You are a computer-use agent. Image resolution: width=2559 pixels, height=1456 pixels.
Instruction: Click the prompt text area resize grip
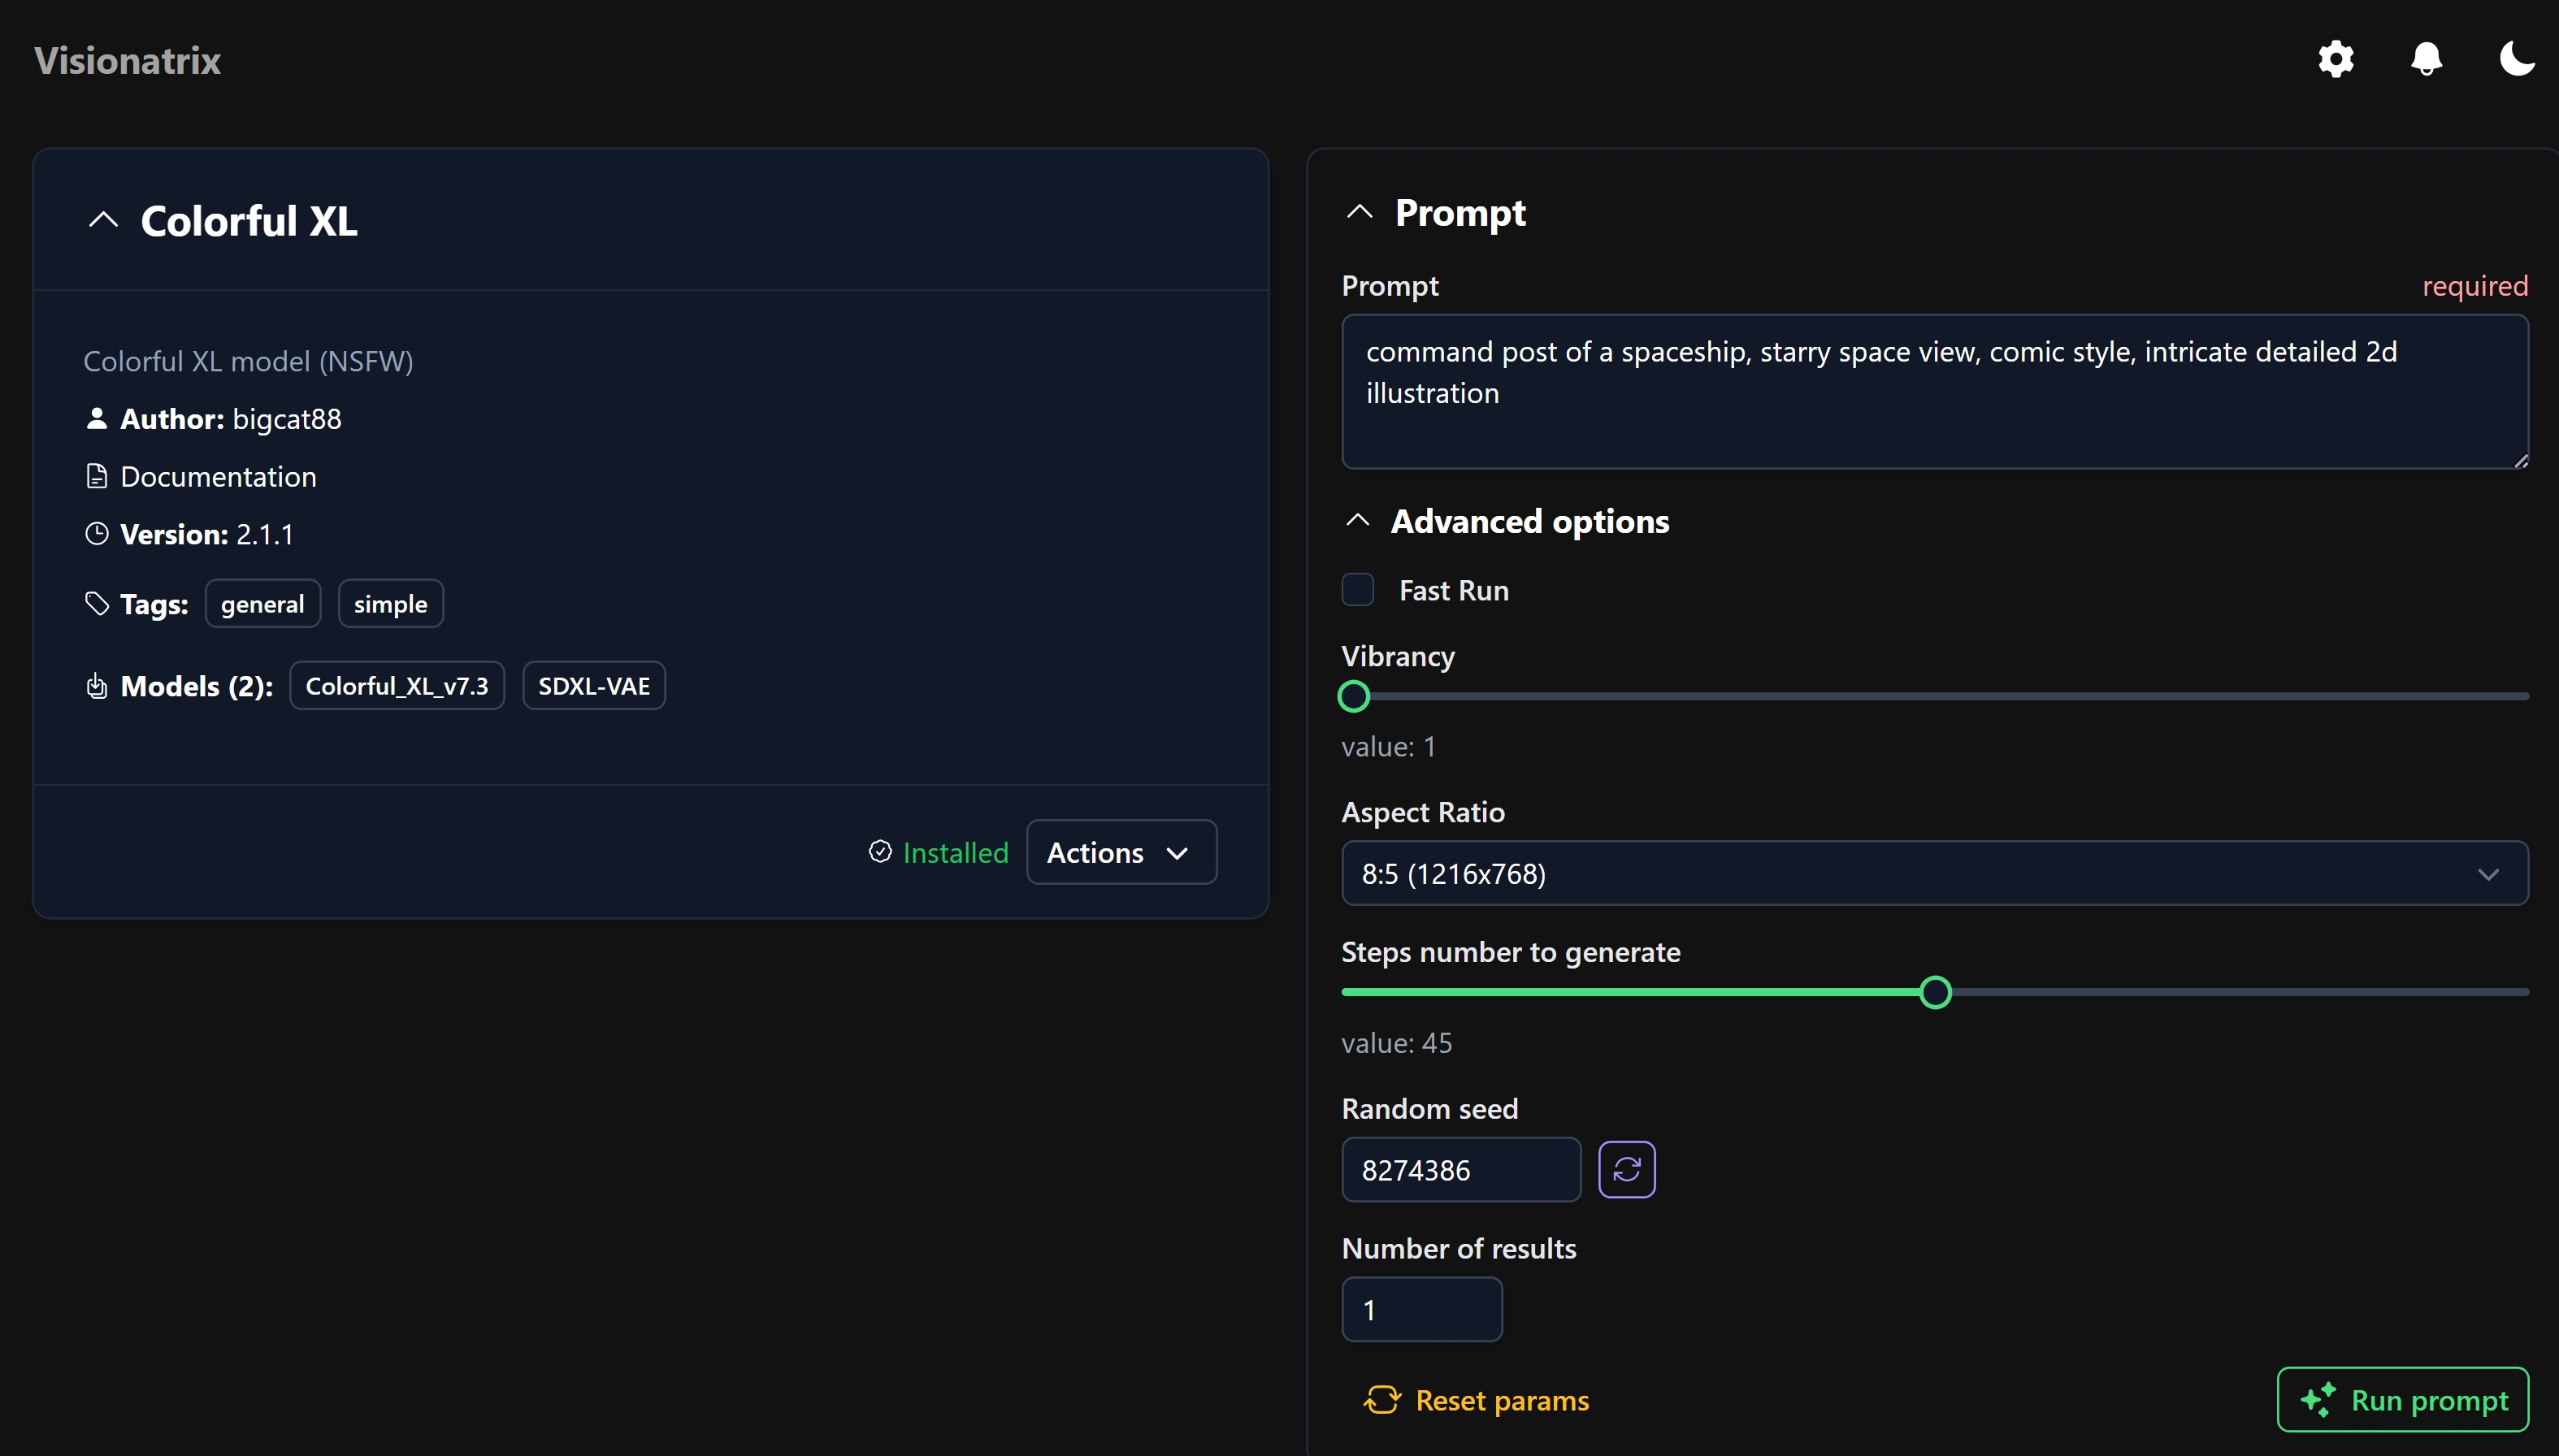pos(2520,461)
